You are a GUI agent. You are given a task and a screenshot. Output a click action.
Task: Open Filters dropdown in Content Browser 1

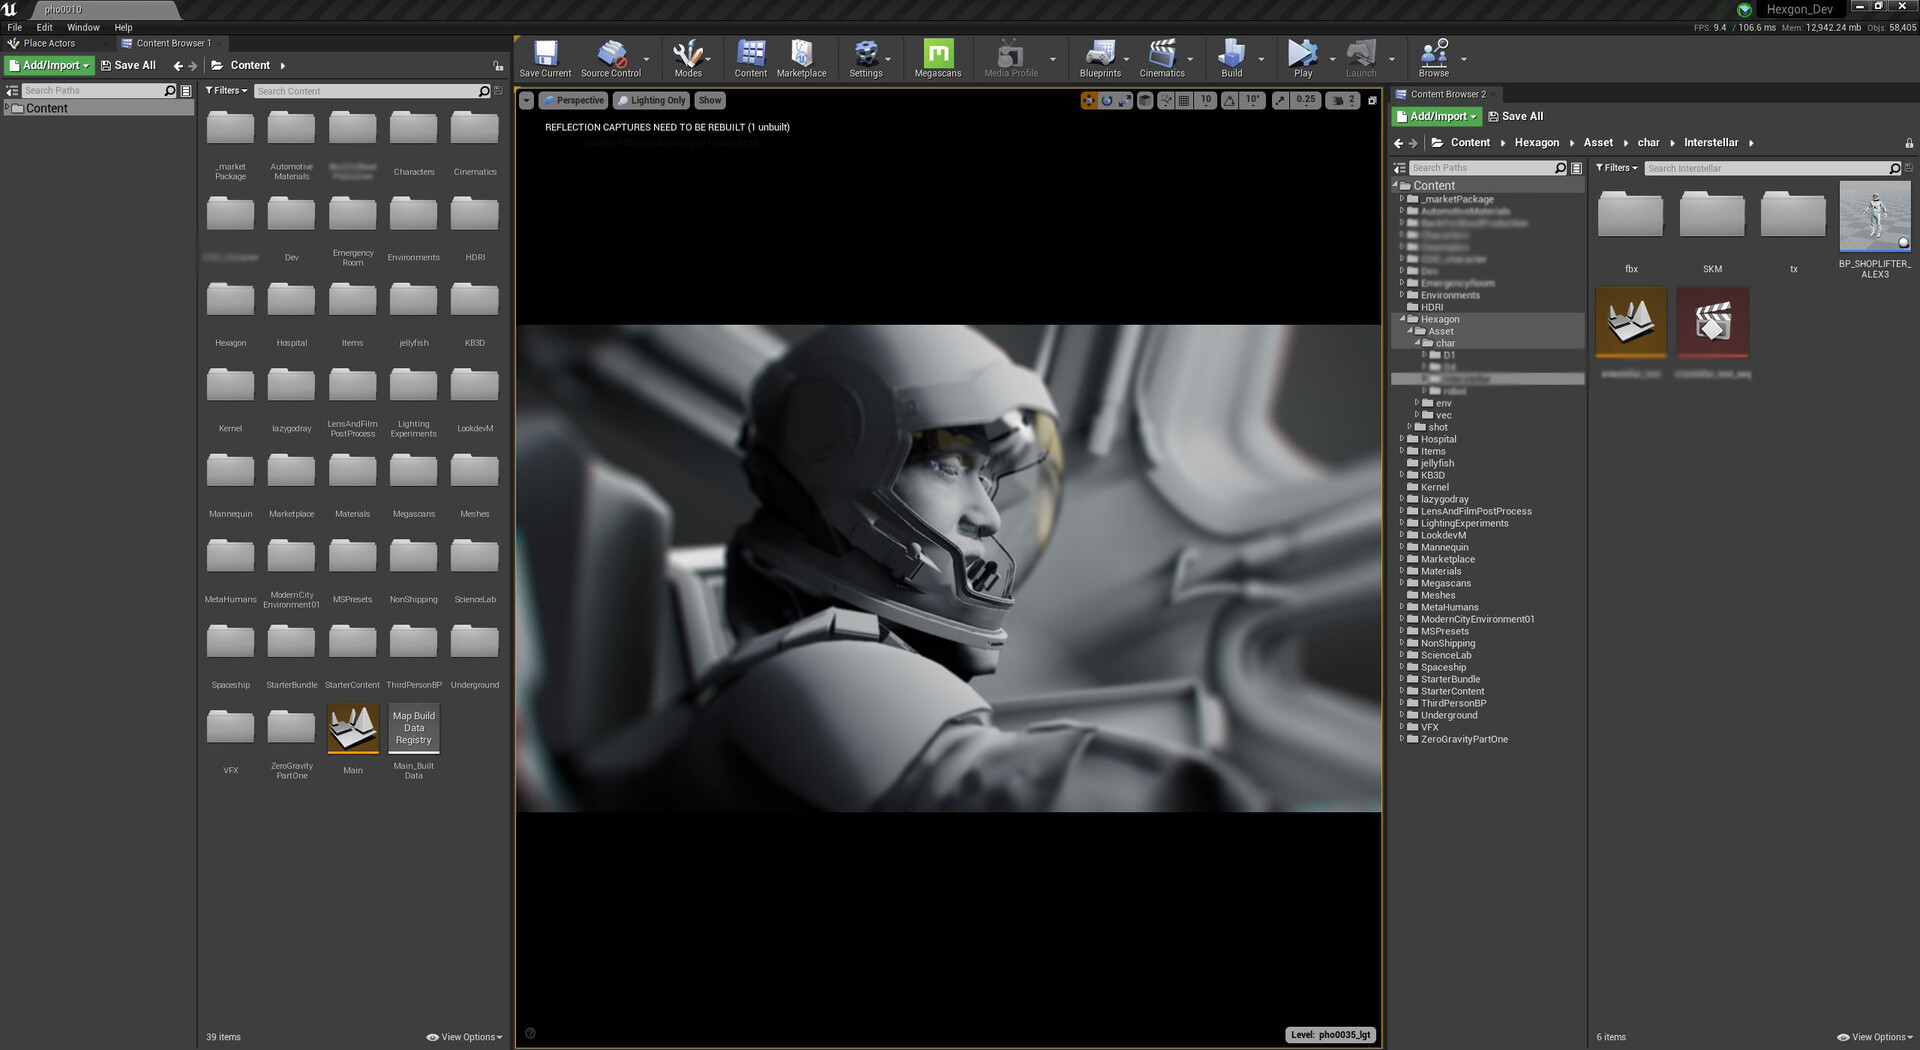click(x=226, y=91)
